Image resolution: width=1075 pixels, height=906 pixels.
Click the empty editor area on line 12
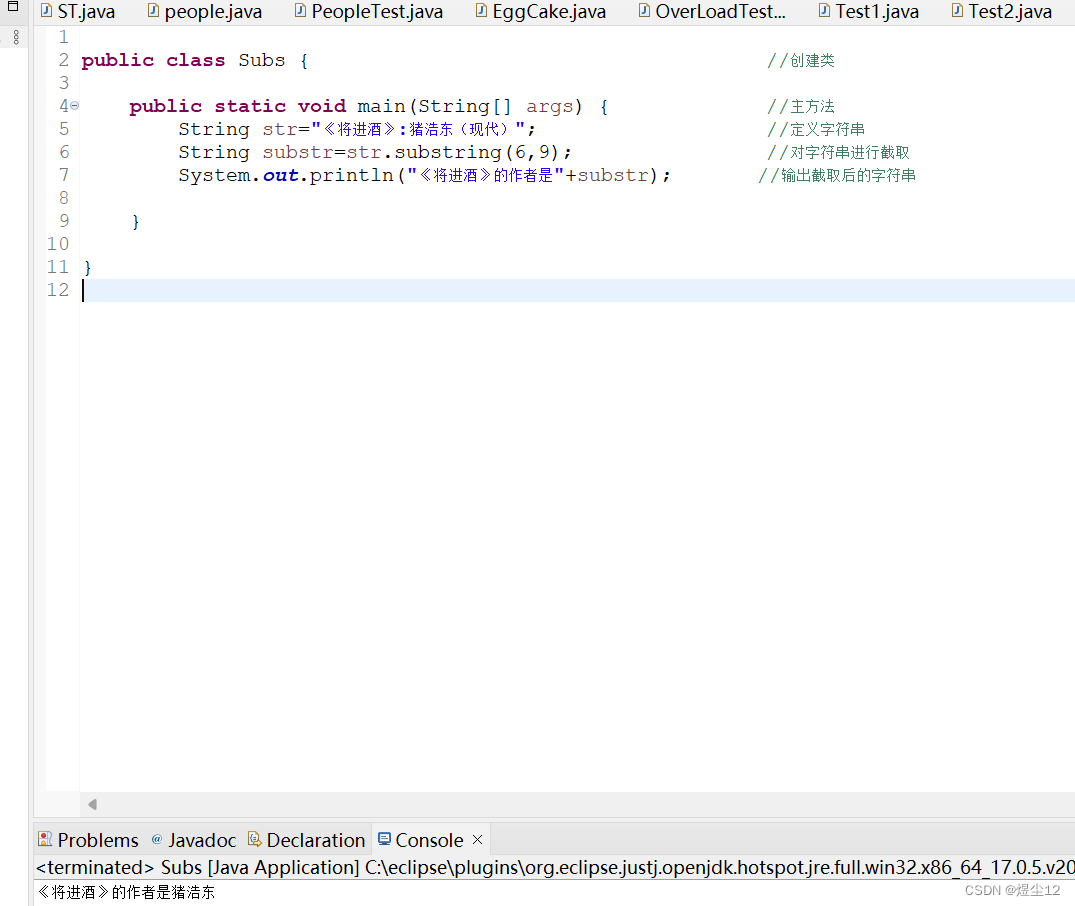400,289
